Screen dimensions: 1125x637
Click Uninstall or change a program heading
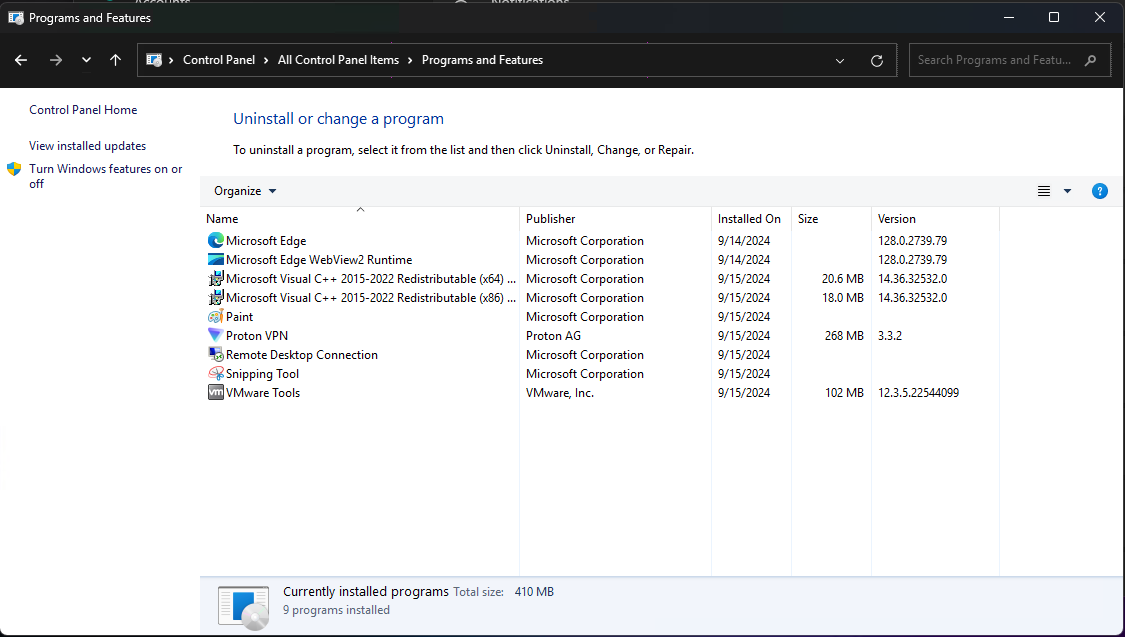click(x=339, y=119)
